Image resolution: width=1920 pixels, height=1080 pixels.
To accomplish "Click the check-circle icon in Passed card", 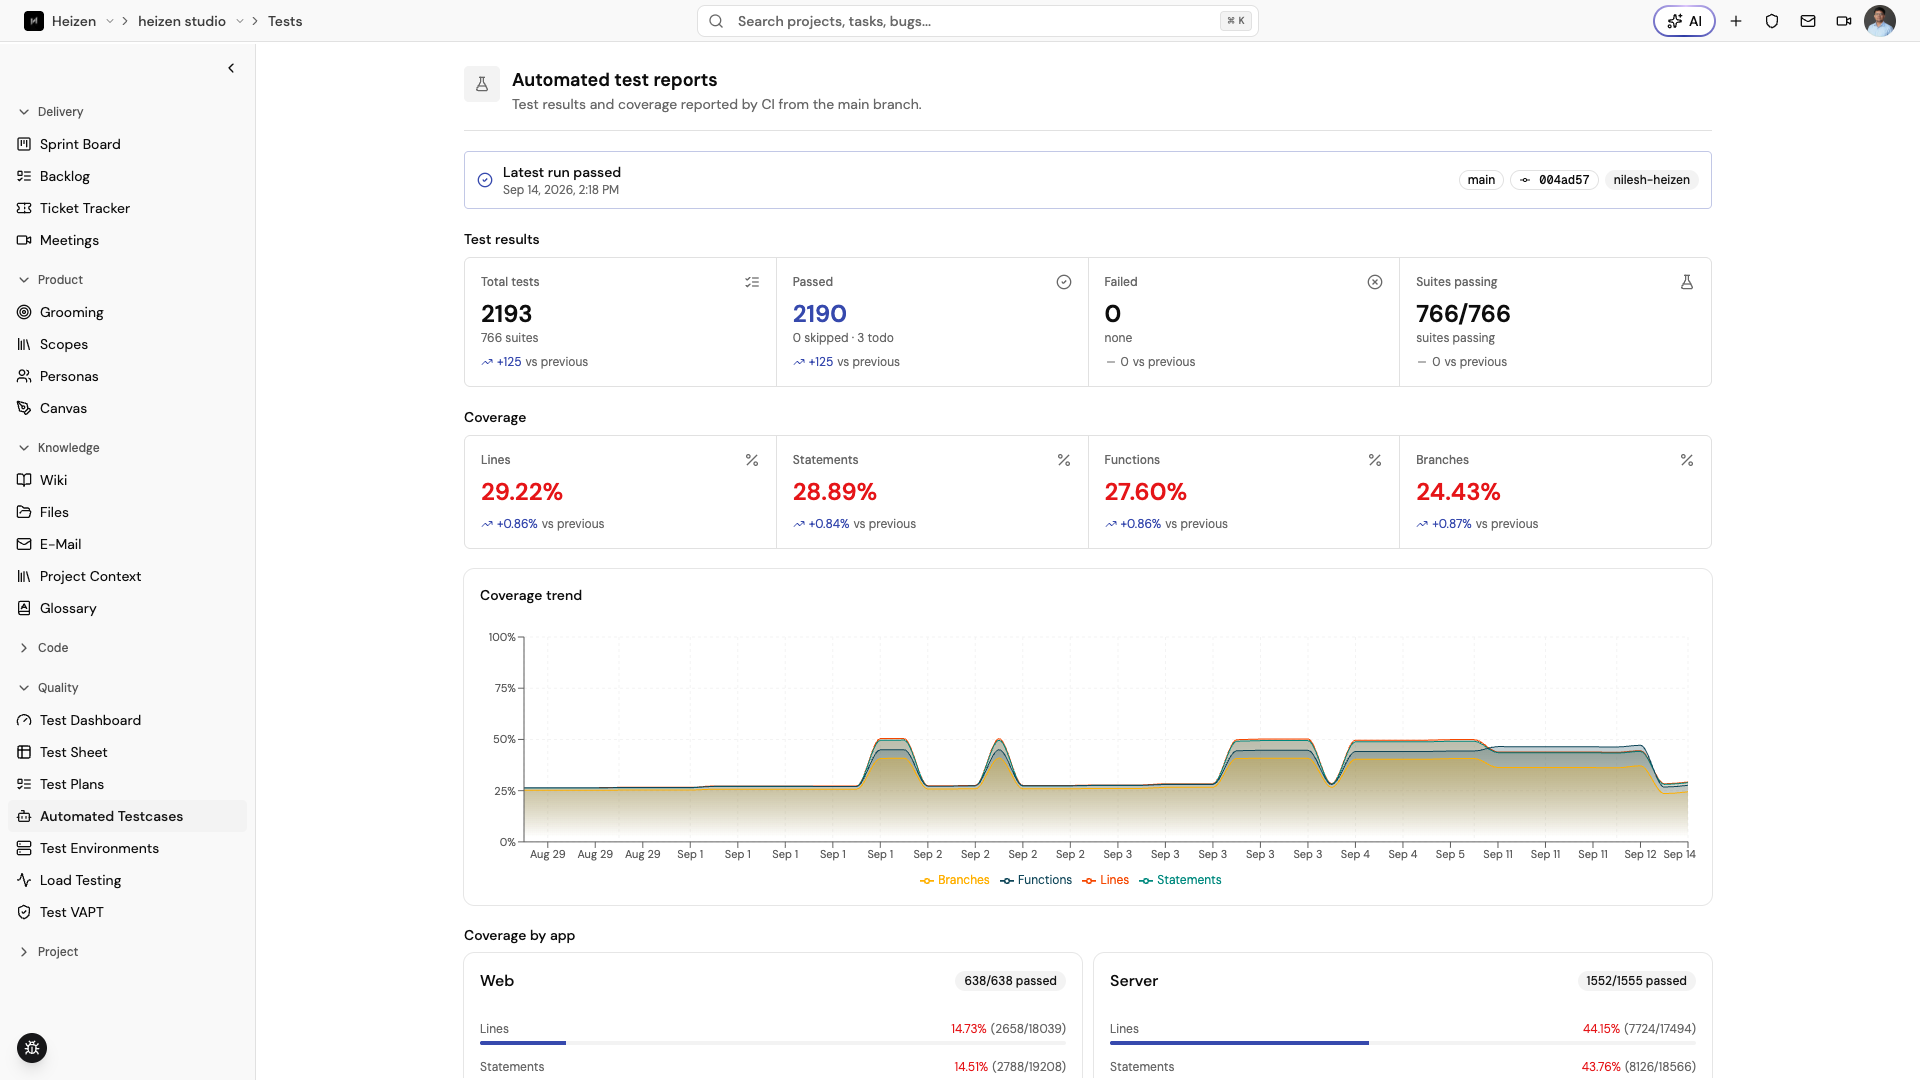I will (x=1064, y=282).
